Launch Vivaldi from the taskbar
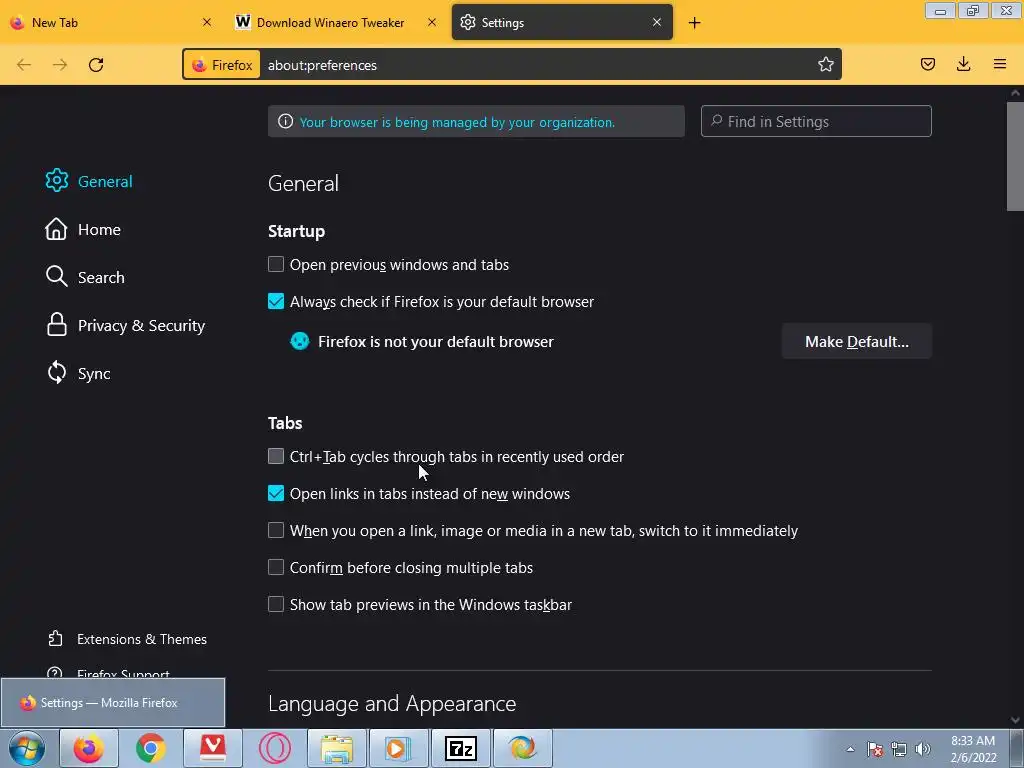The height and width of the screenshot is (768, 1024). (x=213, y=748)
